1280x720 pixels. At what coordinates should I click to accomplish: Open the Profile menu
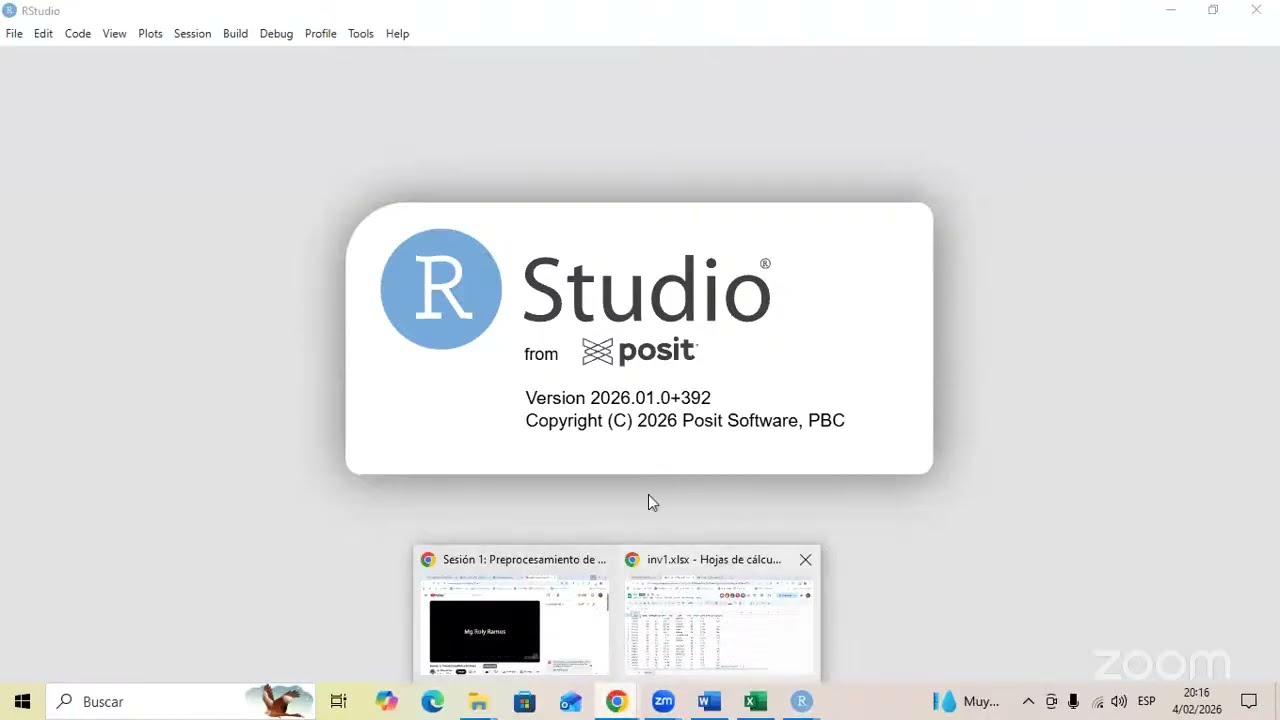(x=320, y=33)
